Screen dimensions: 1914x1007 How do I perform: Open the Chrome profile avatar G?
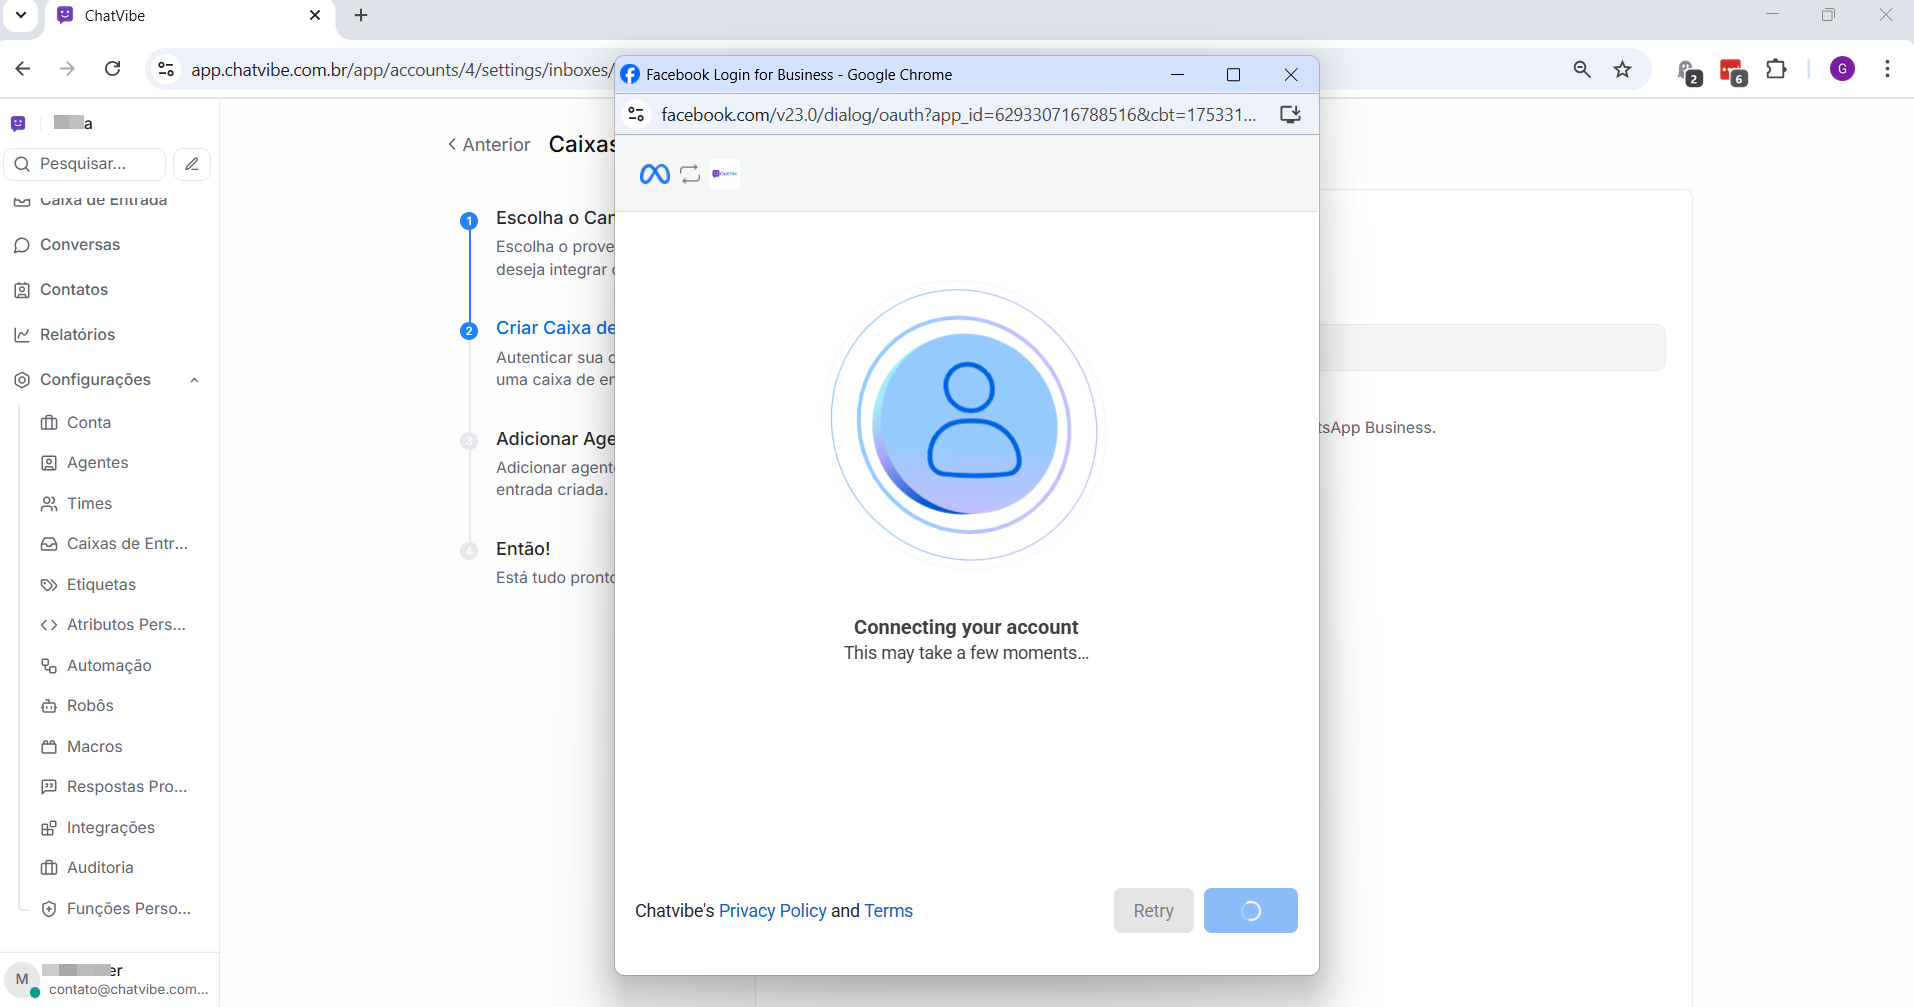tap(1842, 69)
